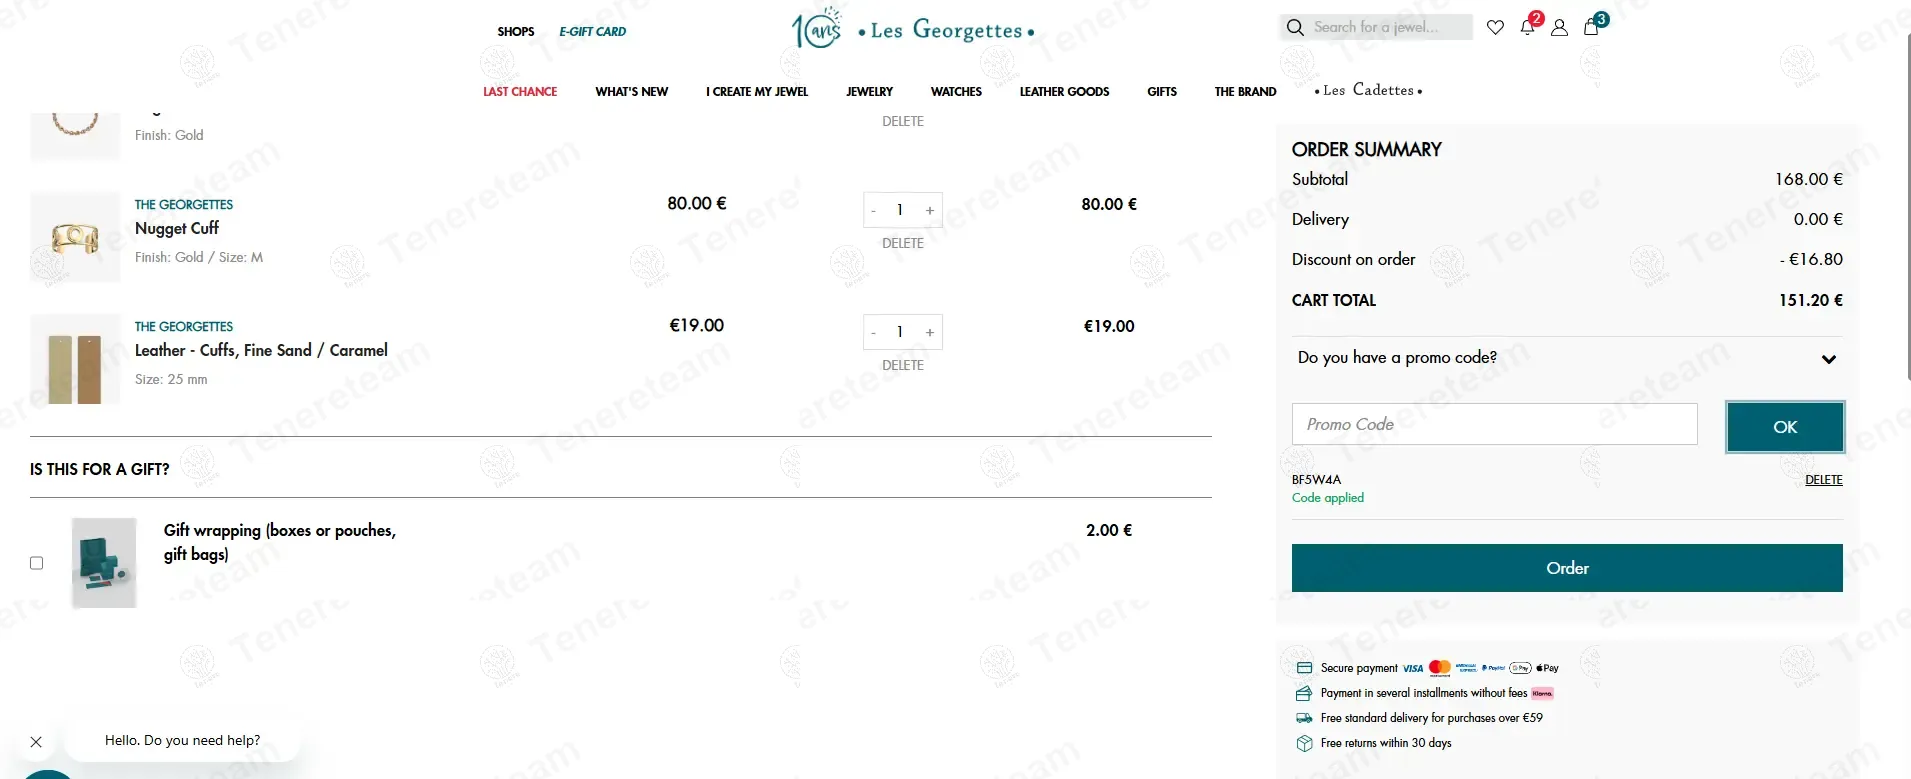Image resolution: width=1911 pixels, height=779 pixels.
Task: Delete the applied code BF5W4A
Action: (1823, 480)
